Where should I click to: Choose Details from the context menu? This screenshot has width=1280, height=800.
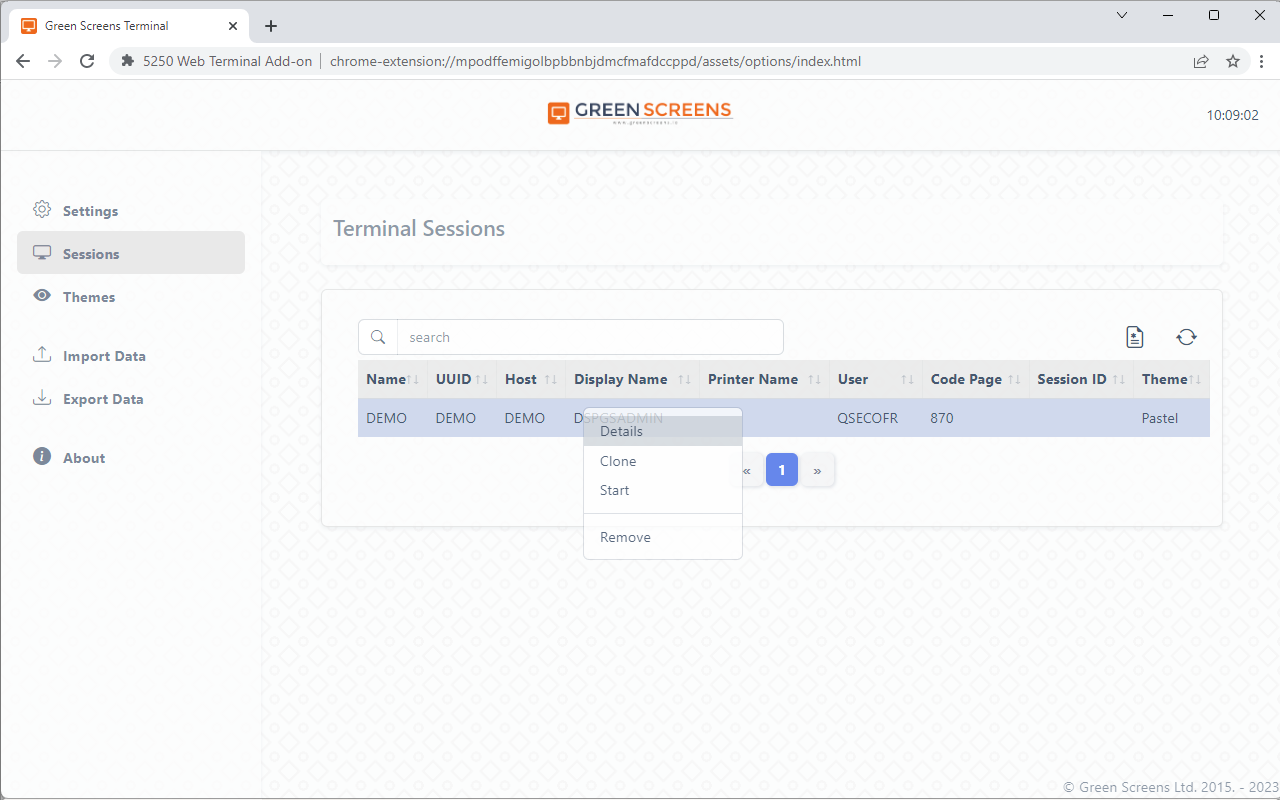pos(621,432)
